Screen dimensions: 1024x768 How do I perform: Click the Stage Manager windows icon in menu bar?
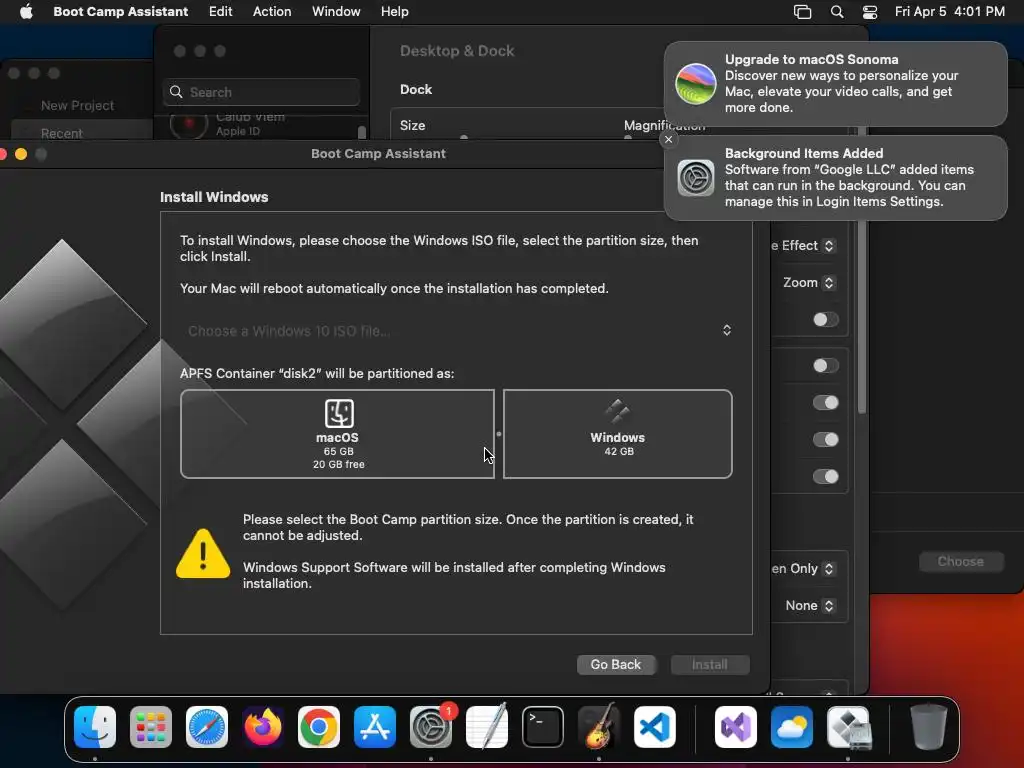(802, 12)
